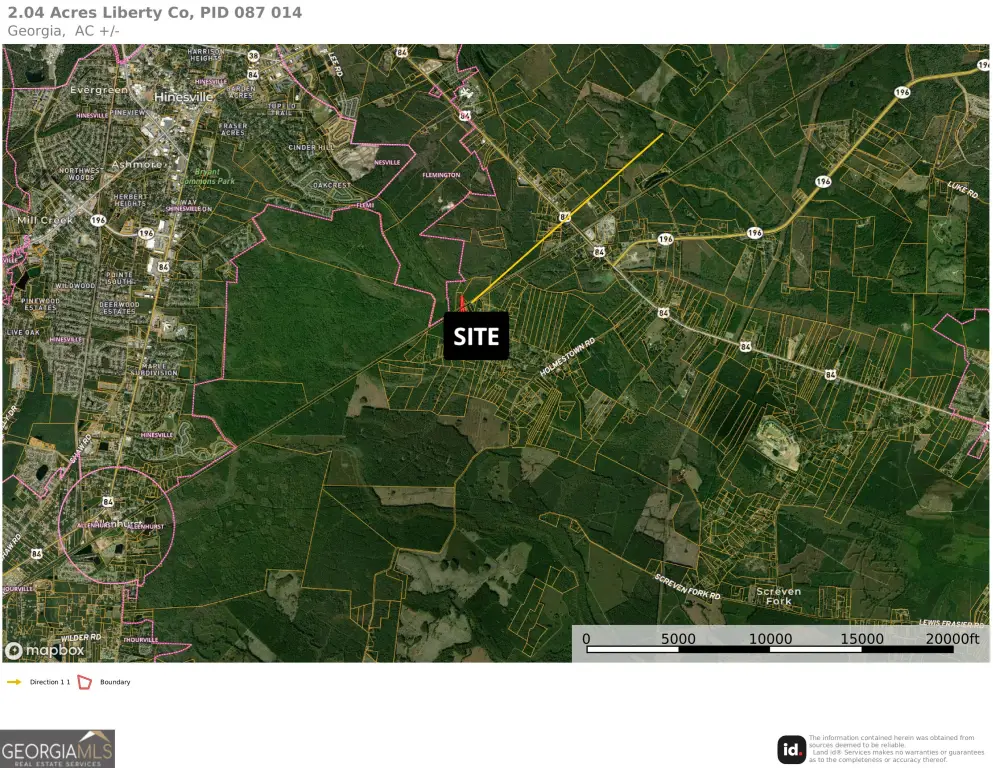Click the red site boundary marker on map

click(x=462, y=303)
